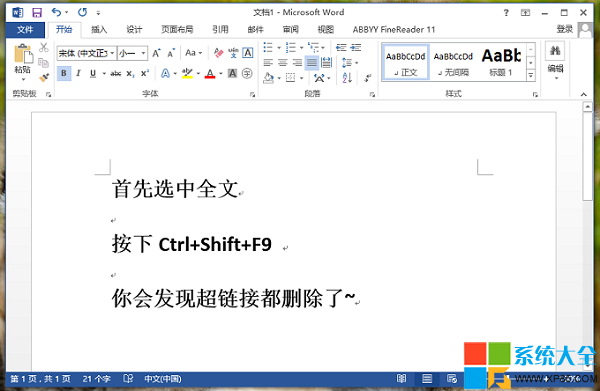This screenshot has width=600, height=391.
Task: Undo the last action
Action: [56, 13]
